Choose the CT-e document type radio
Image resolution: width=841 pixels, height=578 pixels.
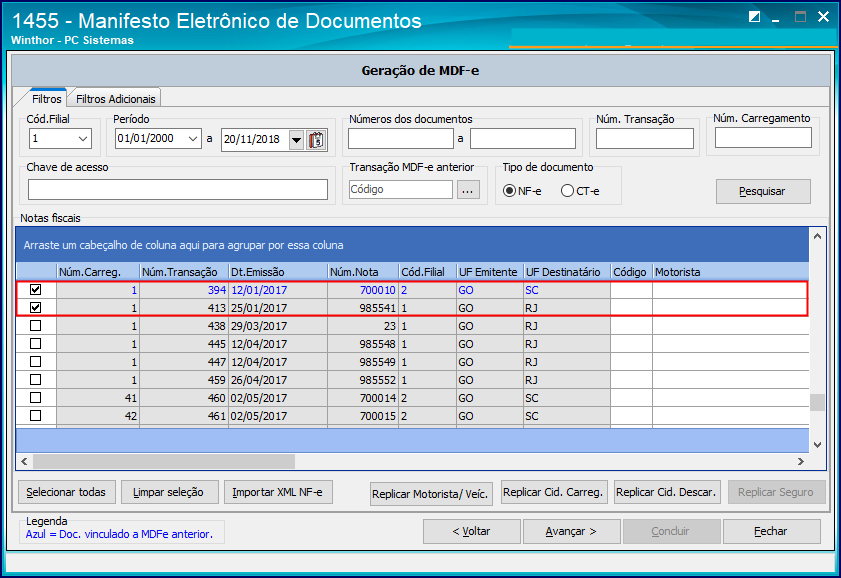pyautogui.click(x=567, y=191)
